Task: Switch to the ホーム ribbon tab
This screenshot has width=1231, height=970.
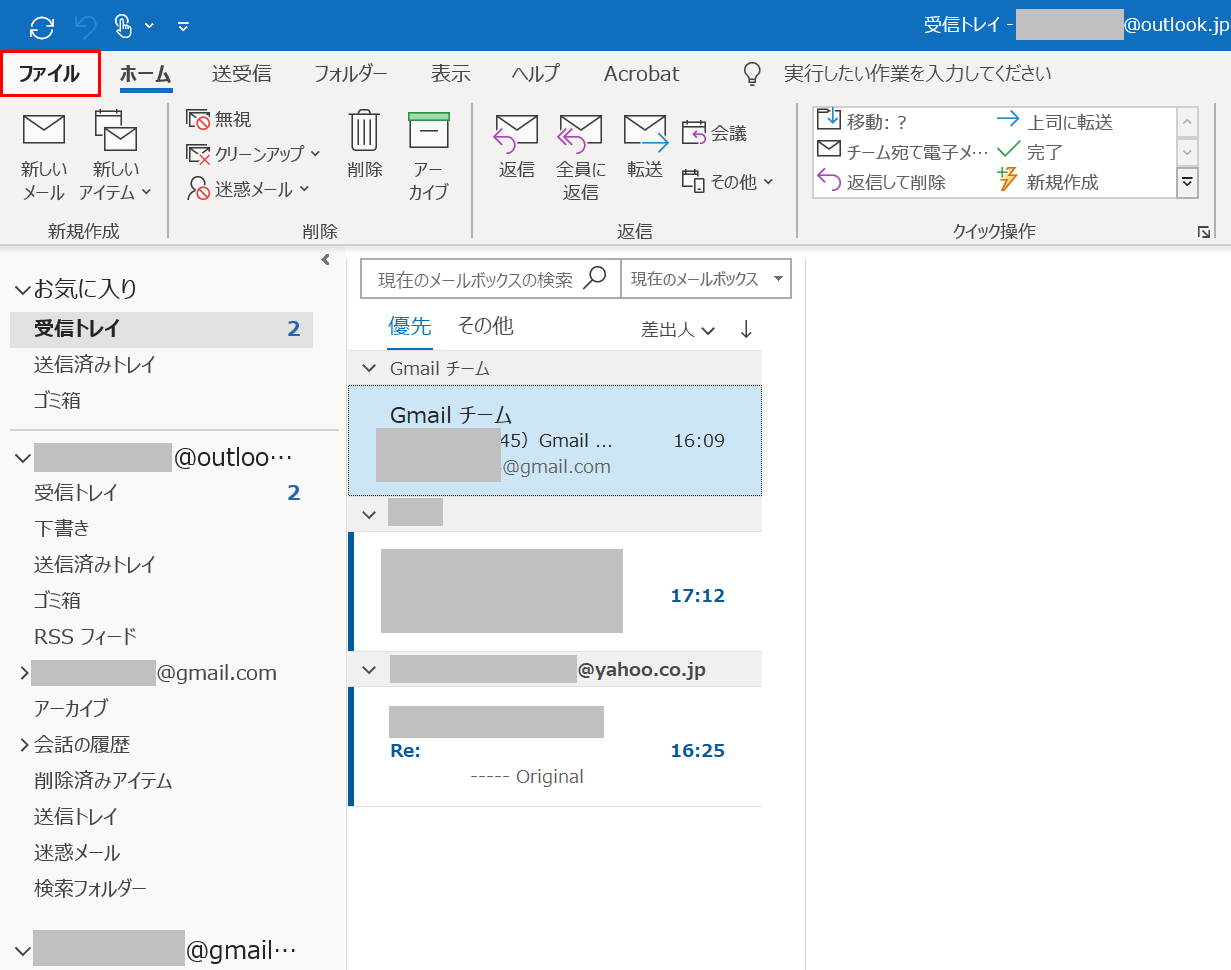Action: coord(146,74)
